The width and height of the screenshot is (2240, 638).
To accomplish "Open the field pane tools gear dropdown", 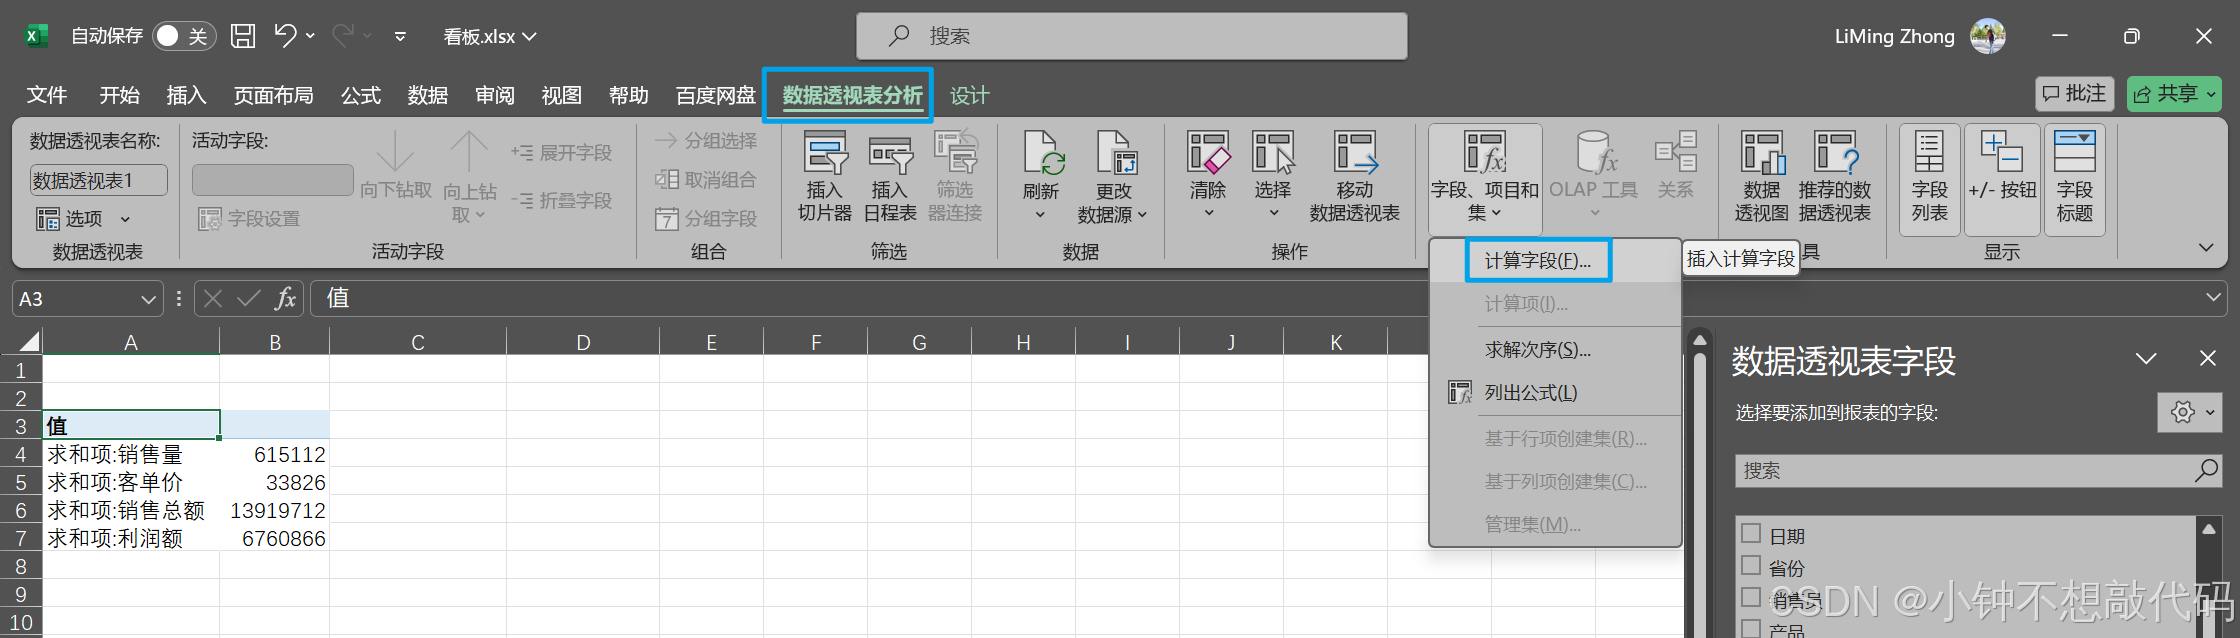I will [x=2192, y=412].
